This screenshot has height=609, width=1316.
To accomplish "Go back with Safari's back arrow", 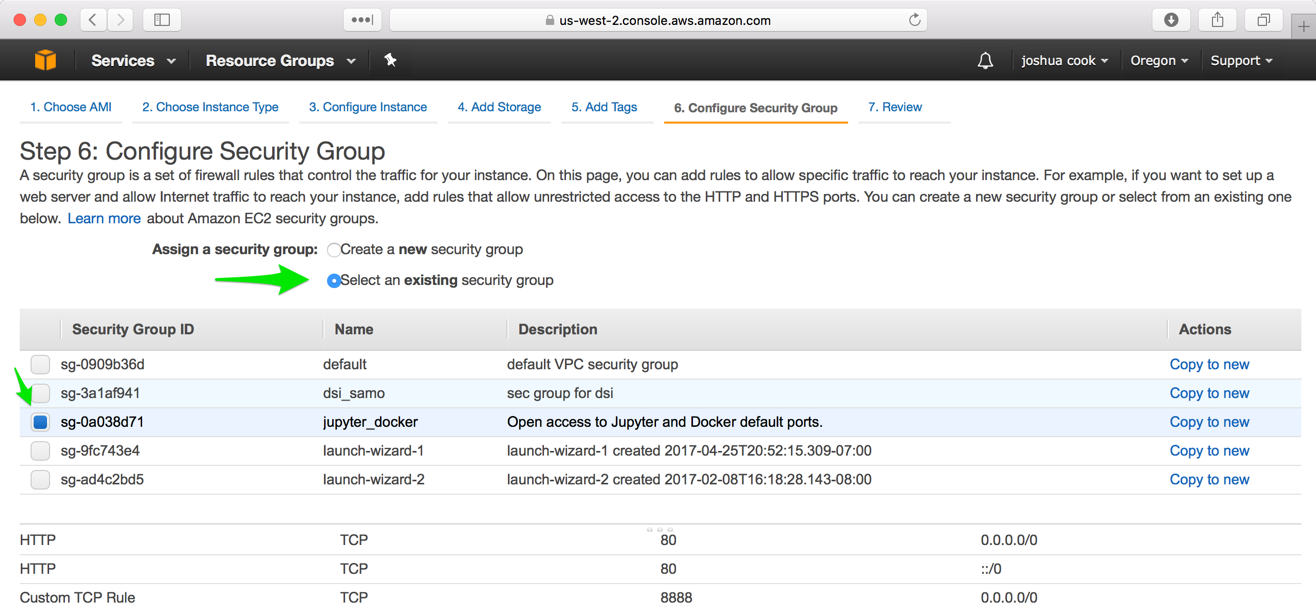I will coord(93,20).
